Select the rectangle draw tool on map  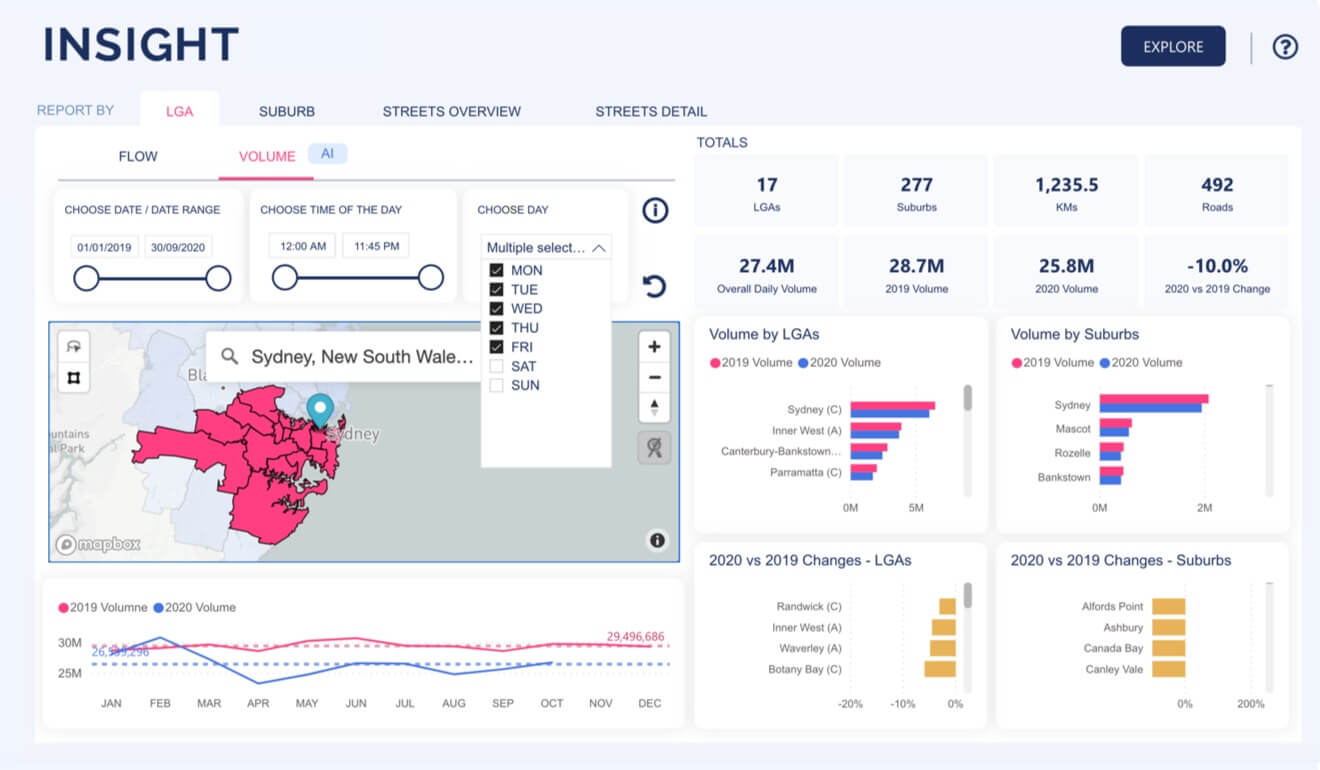click(x=74, y=378)
